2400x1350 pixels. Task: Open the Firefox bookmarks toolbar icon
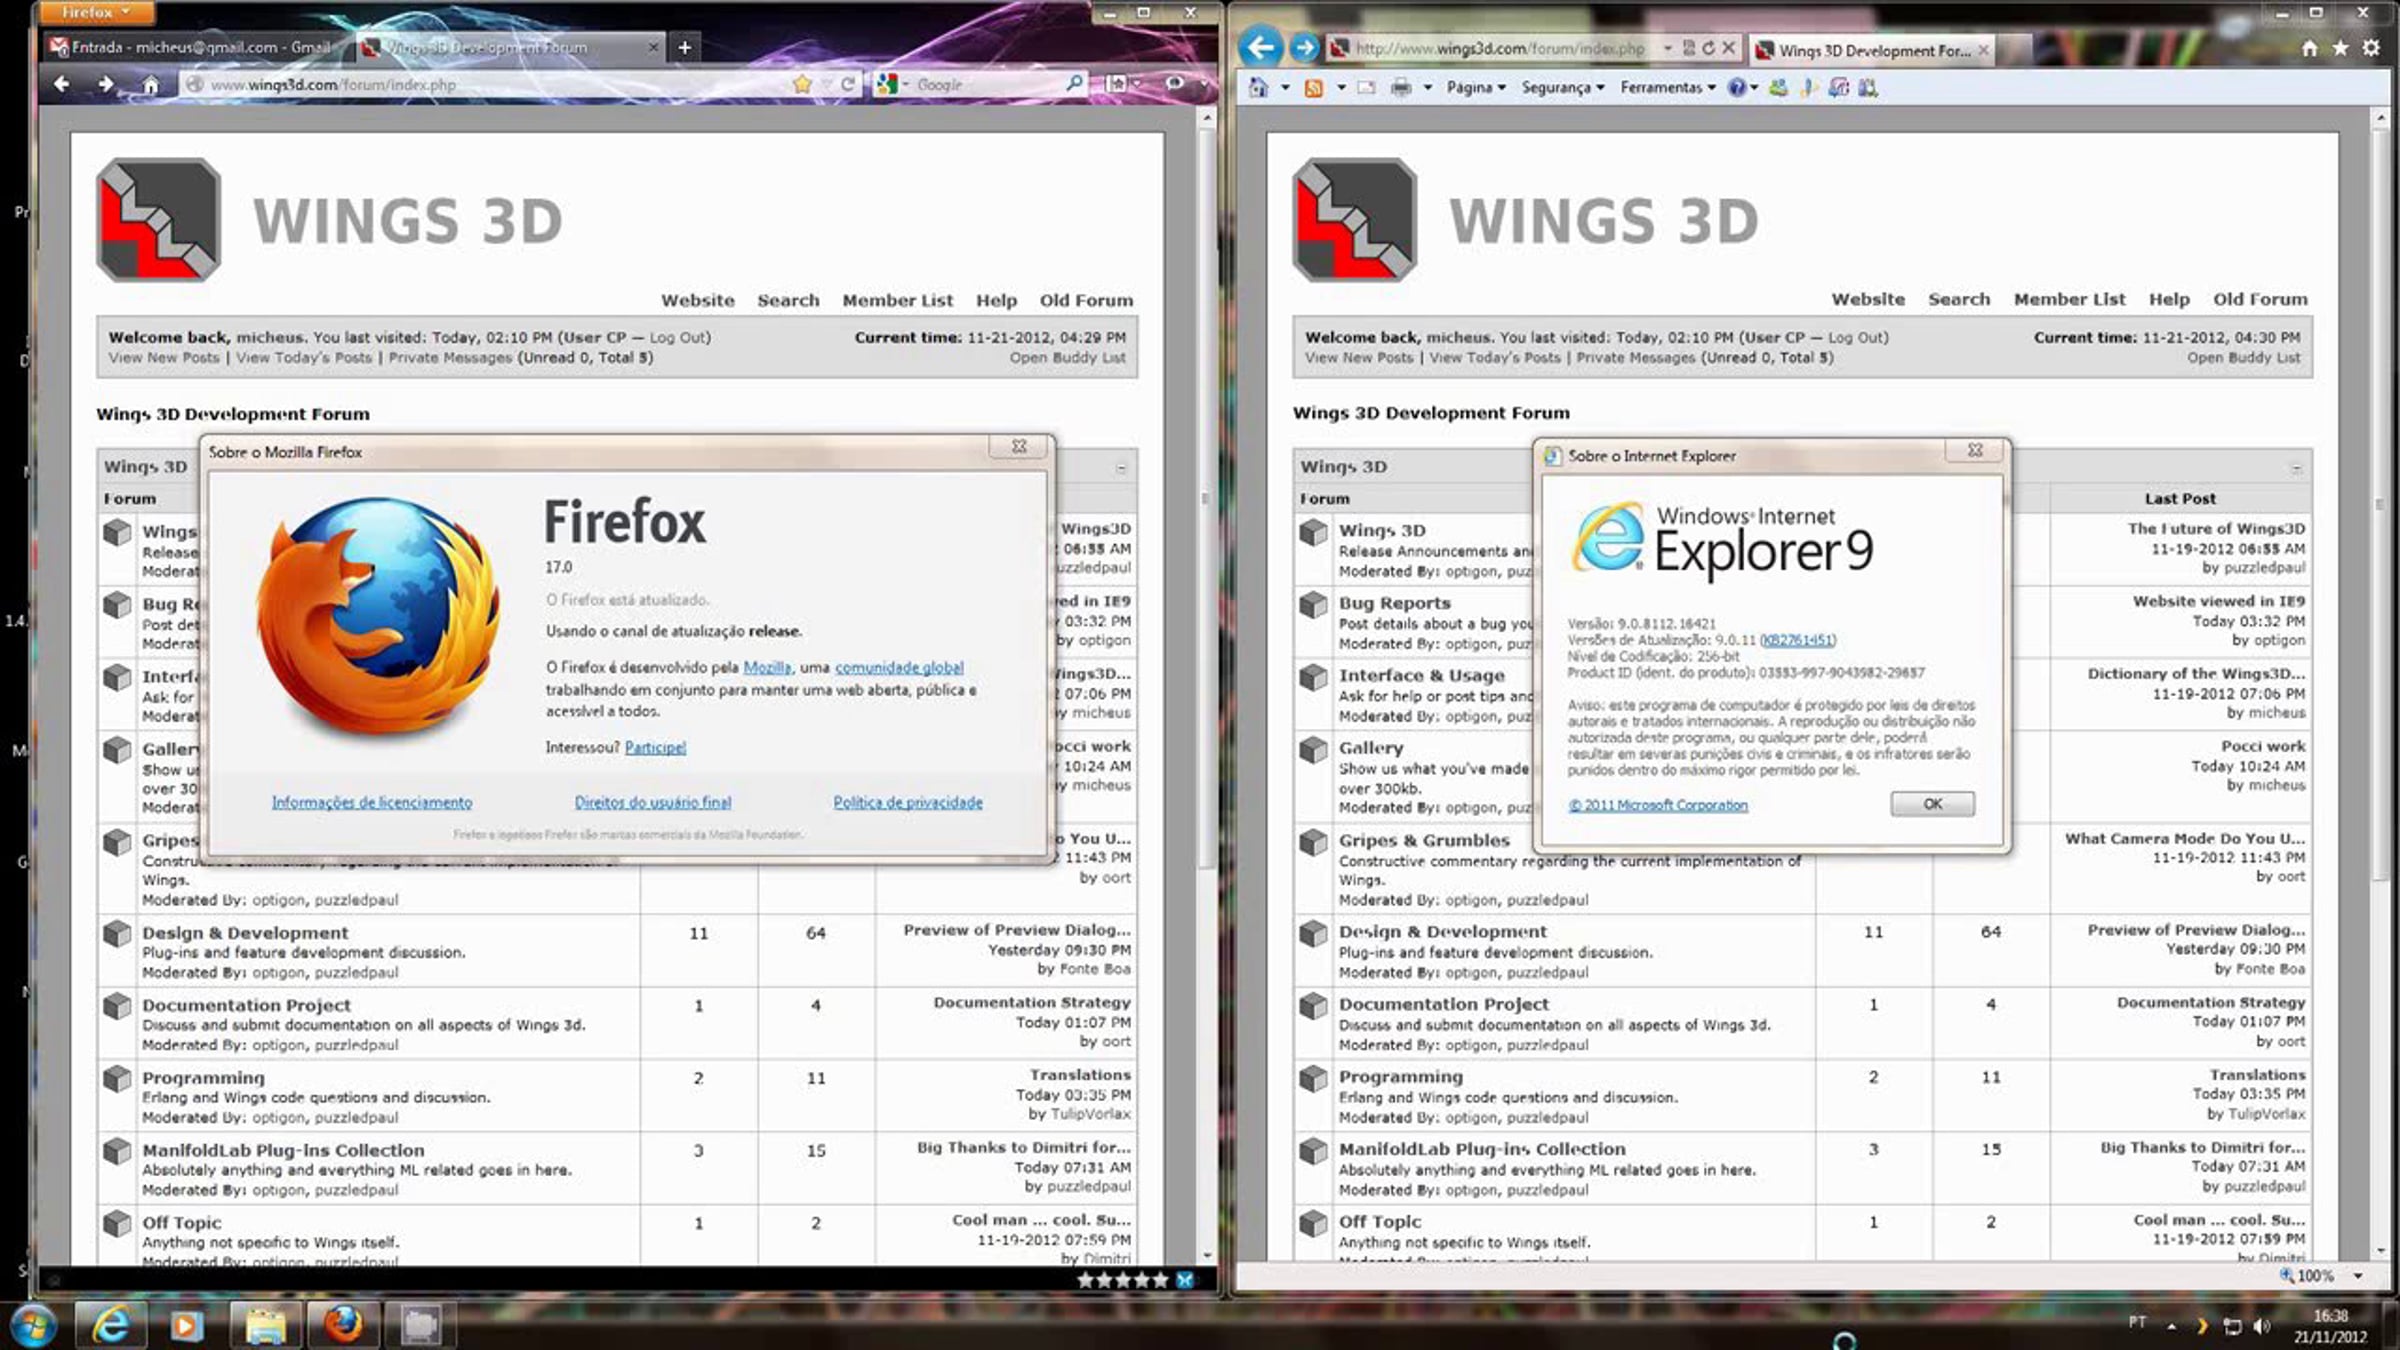(1117, 84)
